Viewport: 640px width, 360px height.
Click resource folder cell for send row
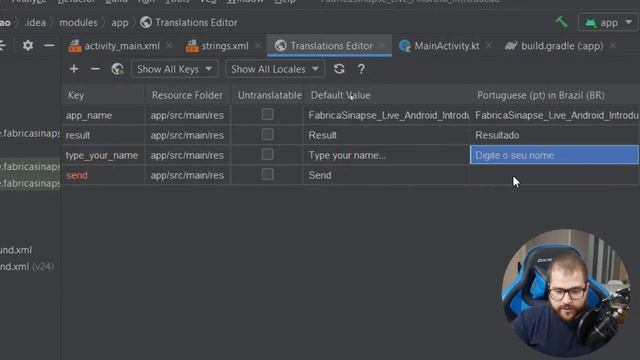coord(187,175)
